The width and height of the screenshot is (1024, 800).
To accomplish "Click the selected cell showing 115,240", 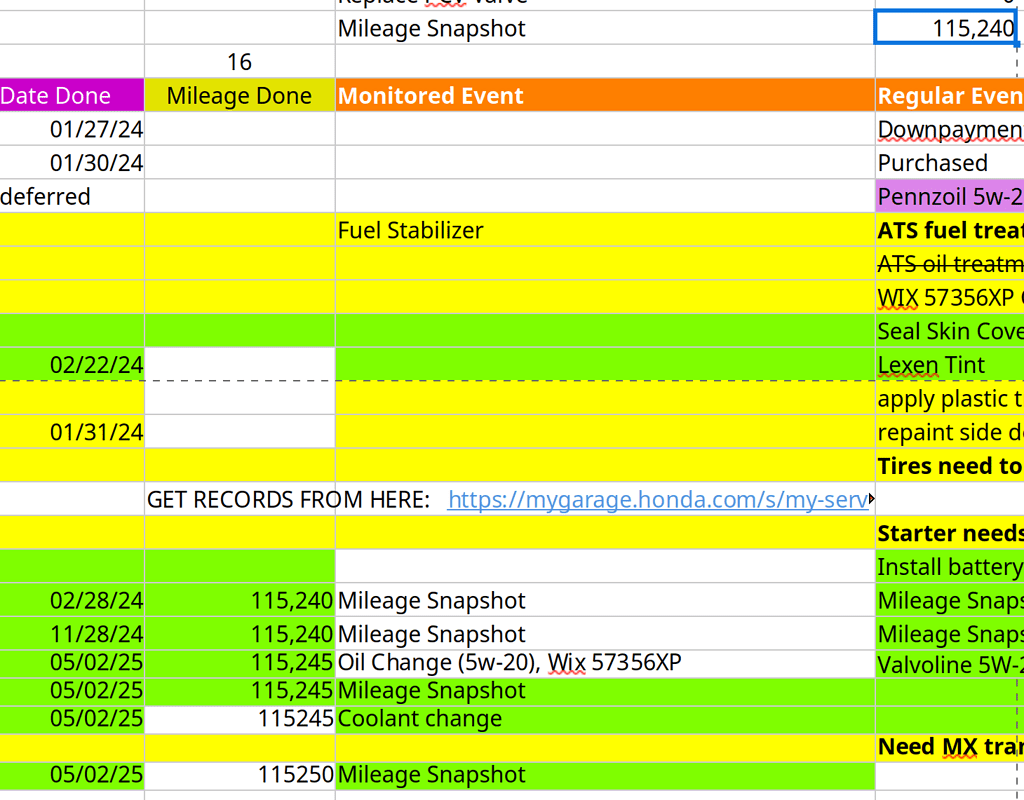I will click(x=947, y=28).
